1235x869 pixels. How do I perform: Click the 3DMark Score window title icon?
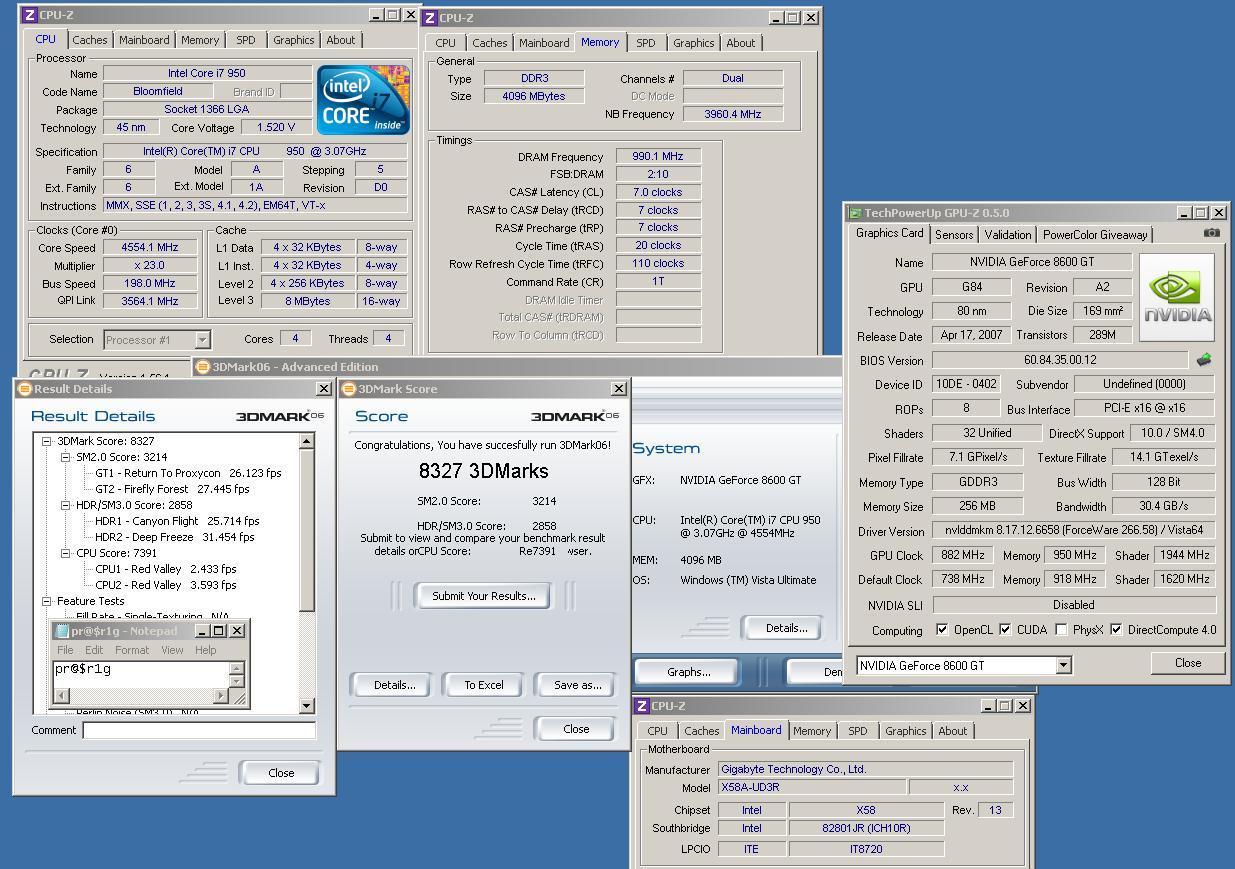pyautogui.click(x=349, y=389)
